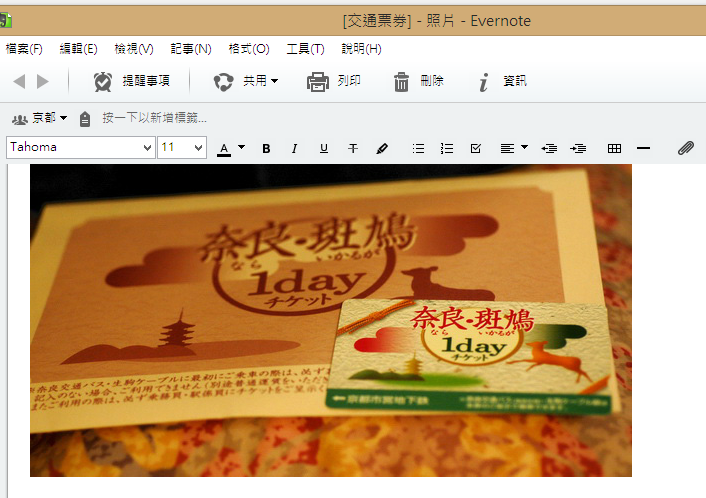706x498 pixels.
Task: Click the 刪除 trash can icon
Action: coord(401,82)
